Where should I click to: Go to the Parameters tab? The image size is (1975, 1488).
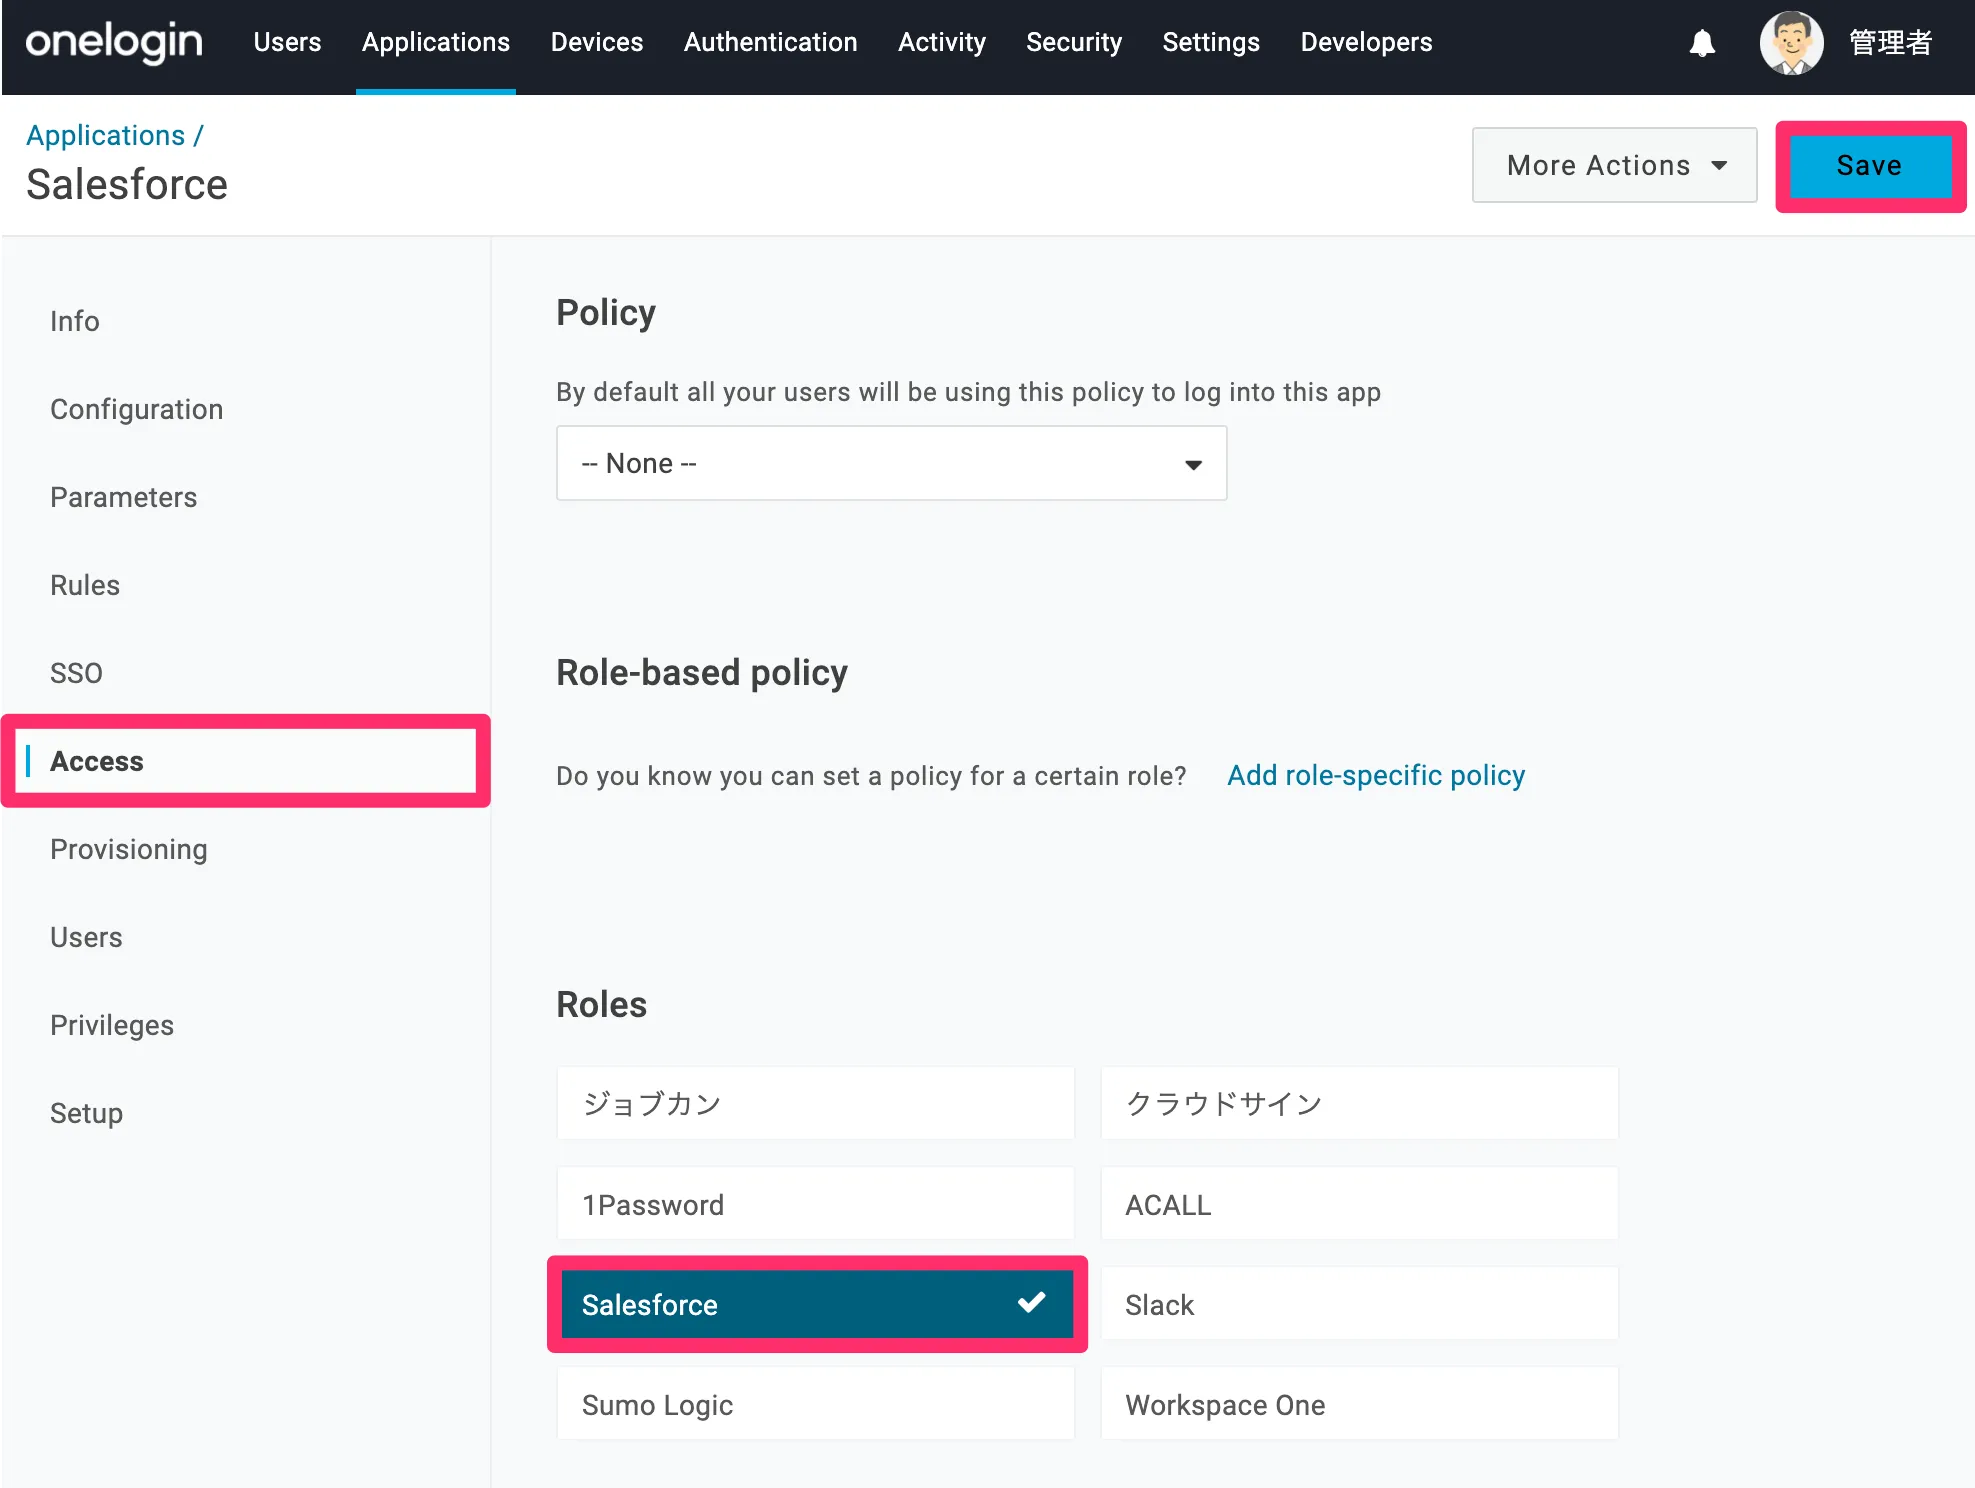coord(123,497)
